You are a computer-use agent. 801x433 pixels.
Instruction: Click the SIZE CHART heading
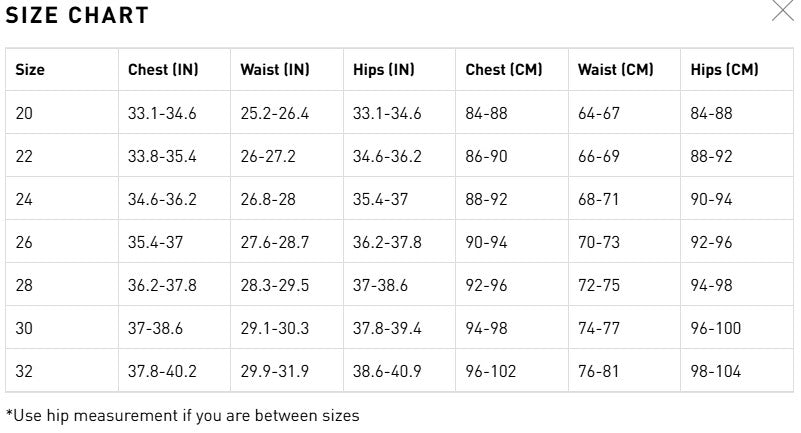tap(77, 15)
